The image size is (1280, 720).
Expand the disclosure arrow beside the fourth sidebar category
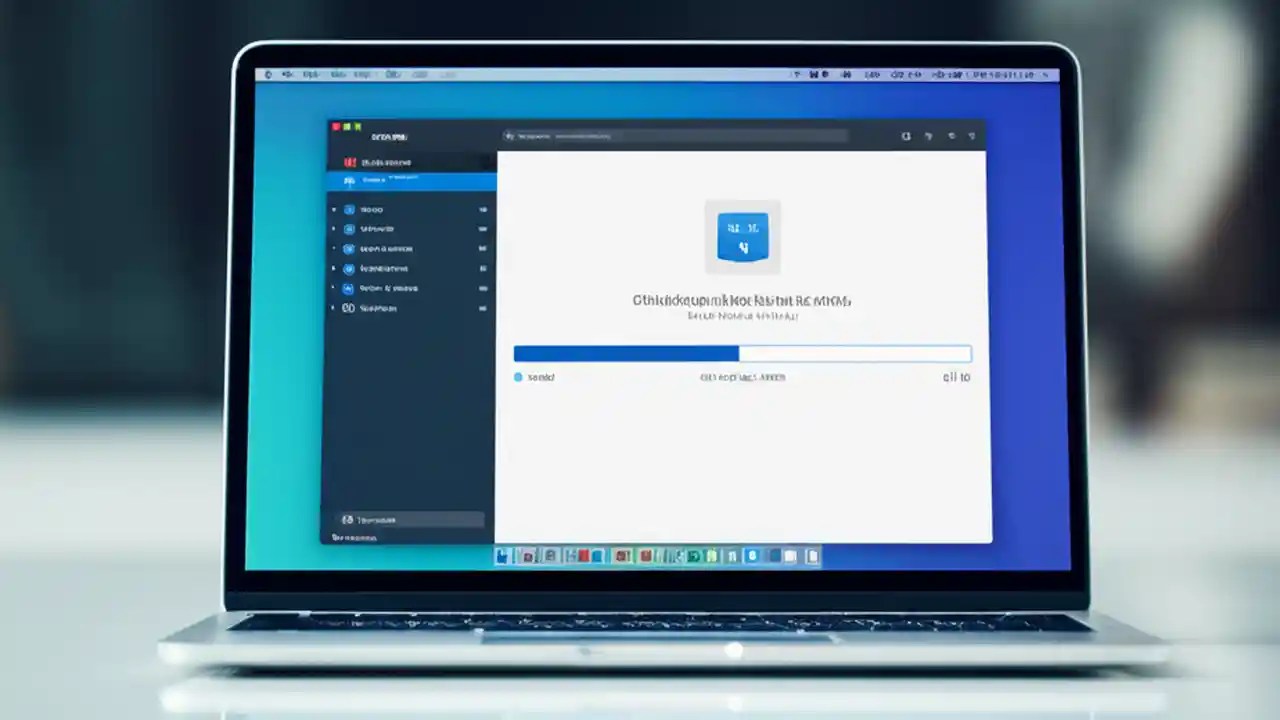click(335, 268)
